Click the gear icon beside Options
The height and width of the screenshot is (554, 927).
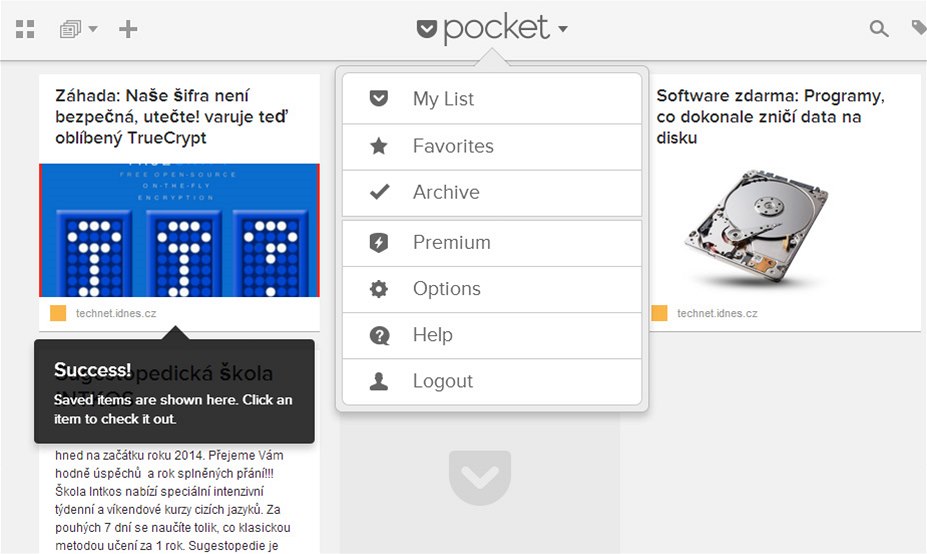pyautogui.click(x=379, y=289)
